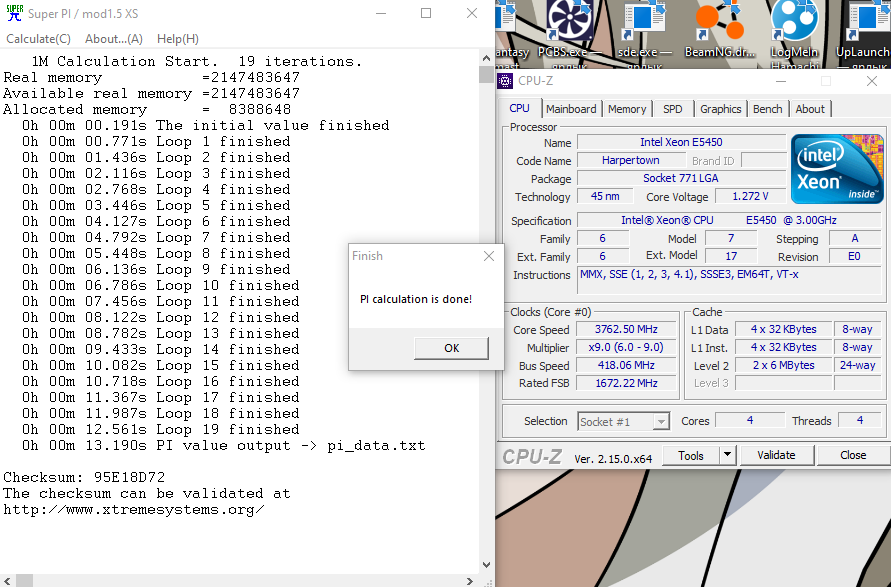Click the x9.0 multiplier value
This screenshot has width=891, height=587.
(x=626, y=347)
